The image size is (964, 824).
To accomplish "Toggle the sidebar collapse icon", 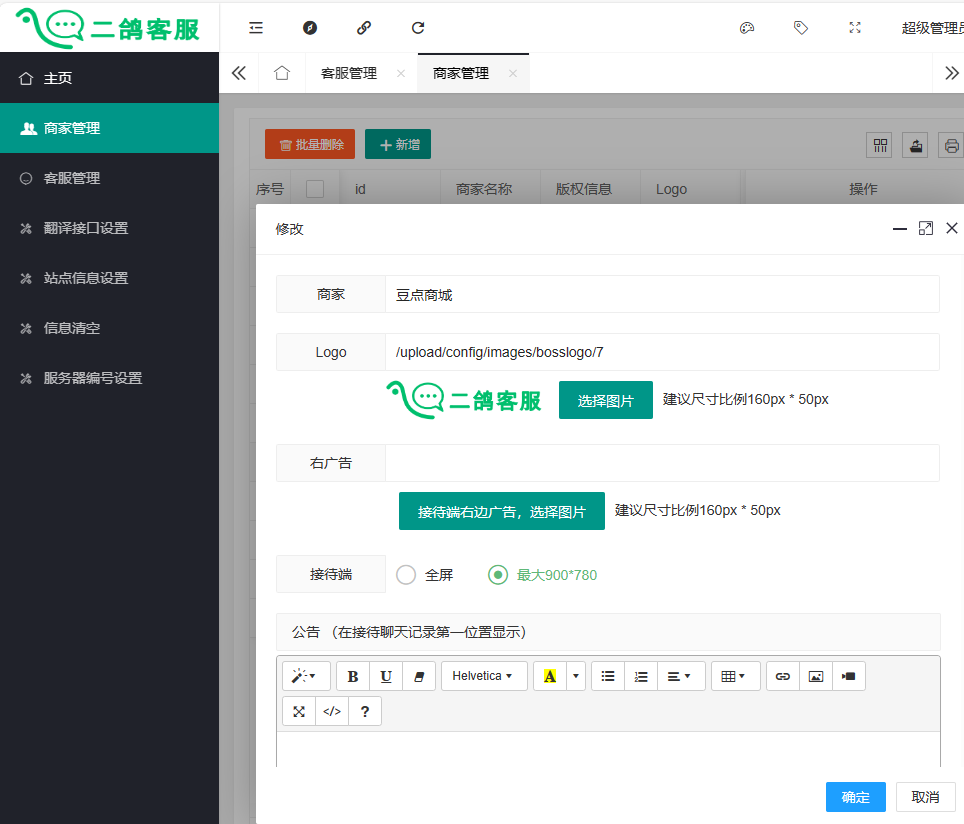I will click(256, 28).
